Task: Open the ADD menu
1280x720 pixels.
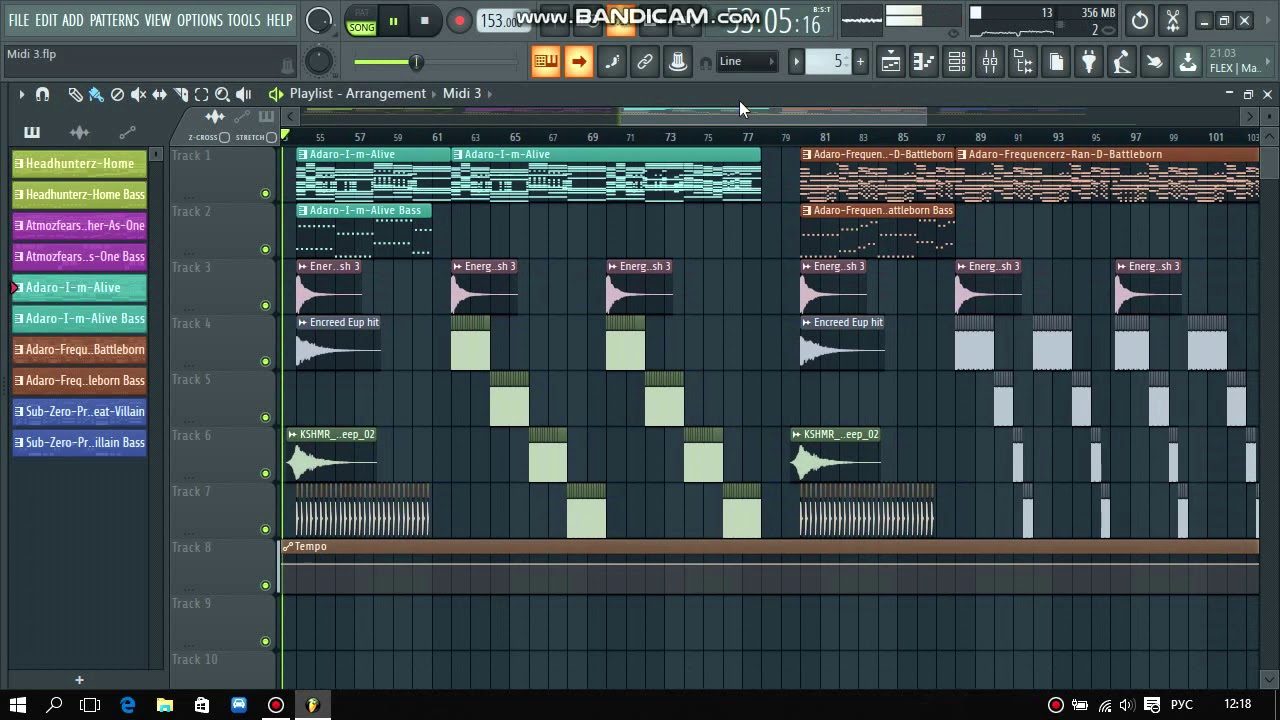Action: [73, 20]
